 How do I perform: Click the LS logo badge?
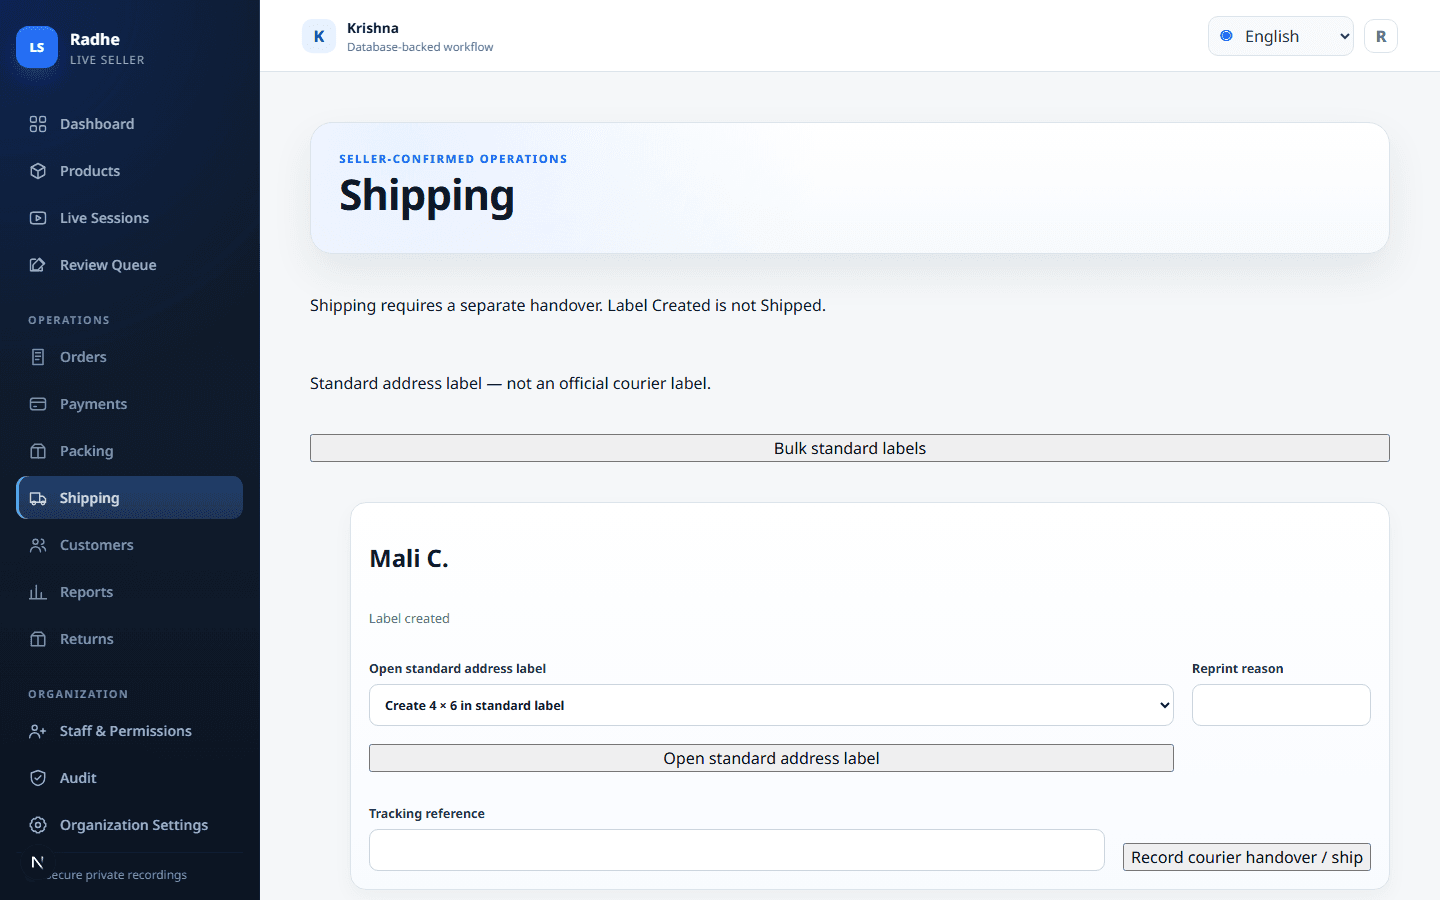(37, 47)
